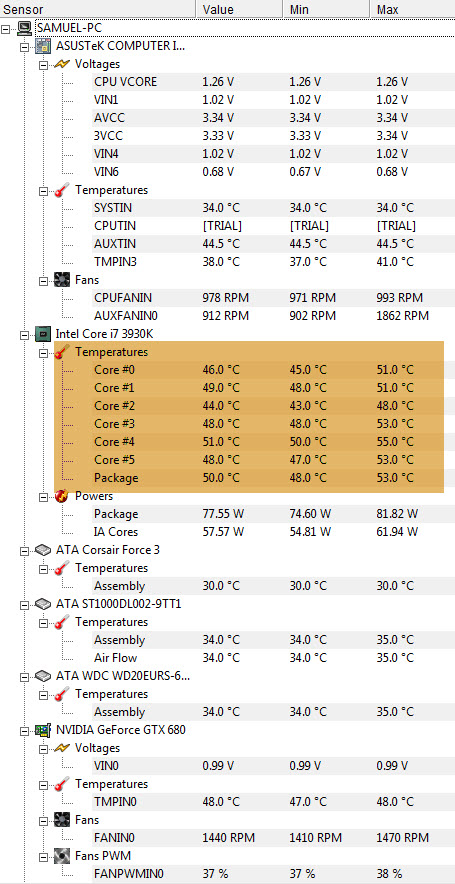The height and width of the screenshot is (884, 455).
Task: Collapse the ATA WDC WD20EURS node
Action: (x=24, y=676)
